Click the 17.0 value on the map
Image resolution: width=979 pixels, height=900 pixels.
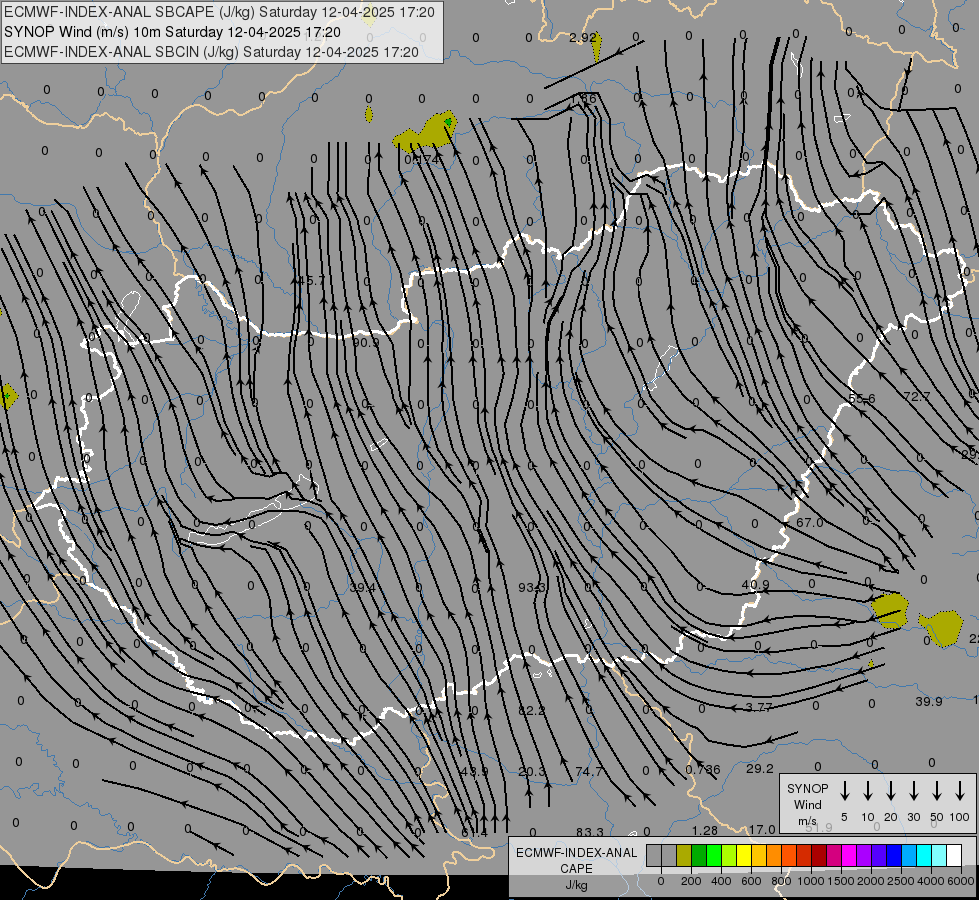coord(762,829)
